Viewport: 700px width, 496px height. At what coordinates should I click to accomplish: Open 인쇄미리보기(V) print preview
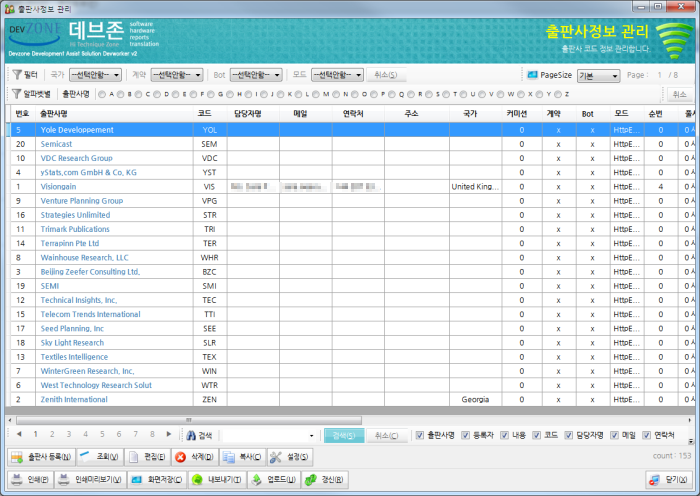(x=91, y=479)
